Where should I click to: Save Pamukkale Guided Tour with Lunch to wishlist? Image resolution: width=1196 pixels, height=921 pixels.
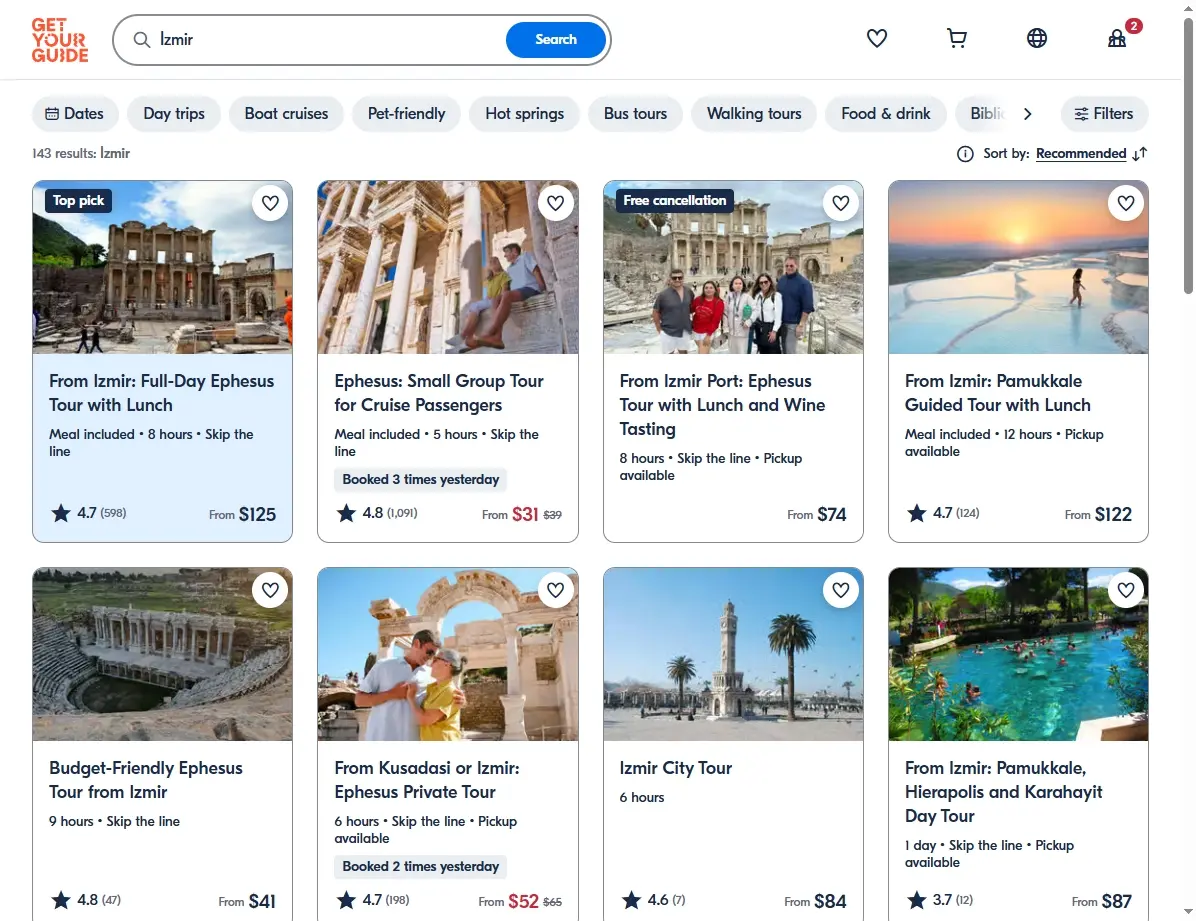coord(1126,203)
